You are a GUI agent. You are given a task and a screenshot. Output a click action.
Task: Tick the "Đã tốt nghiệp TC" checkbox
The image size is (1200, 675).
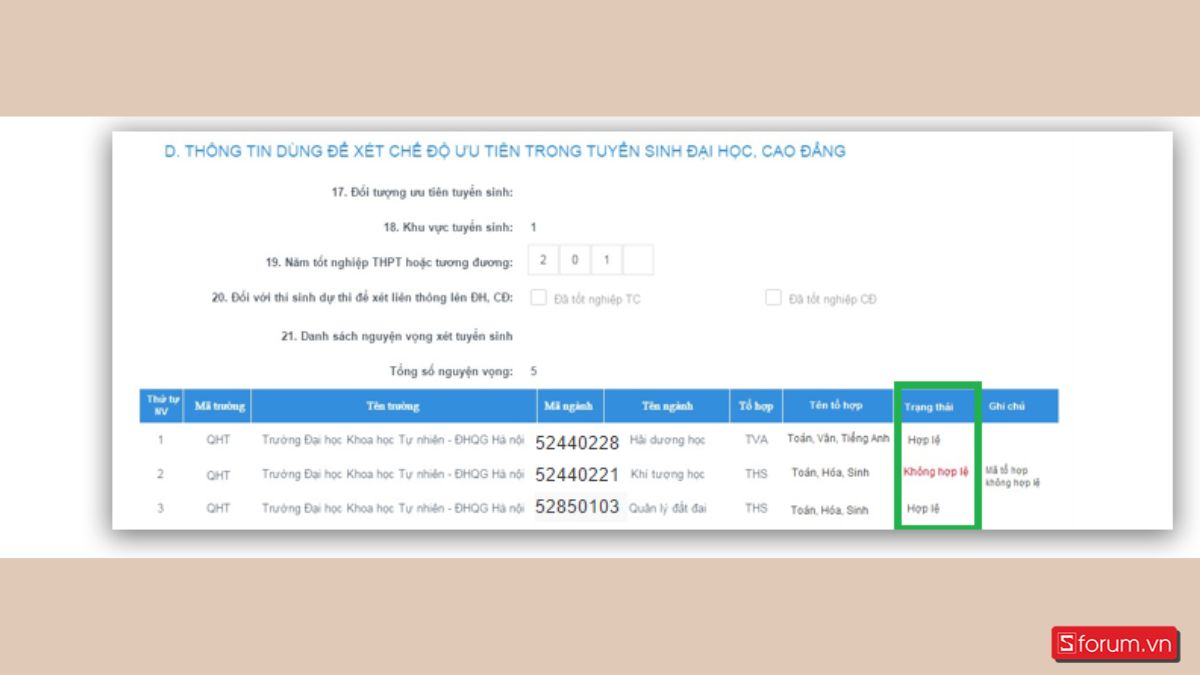click(x=538, y=297)
